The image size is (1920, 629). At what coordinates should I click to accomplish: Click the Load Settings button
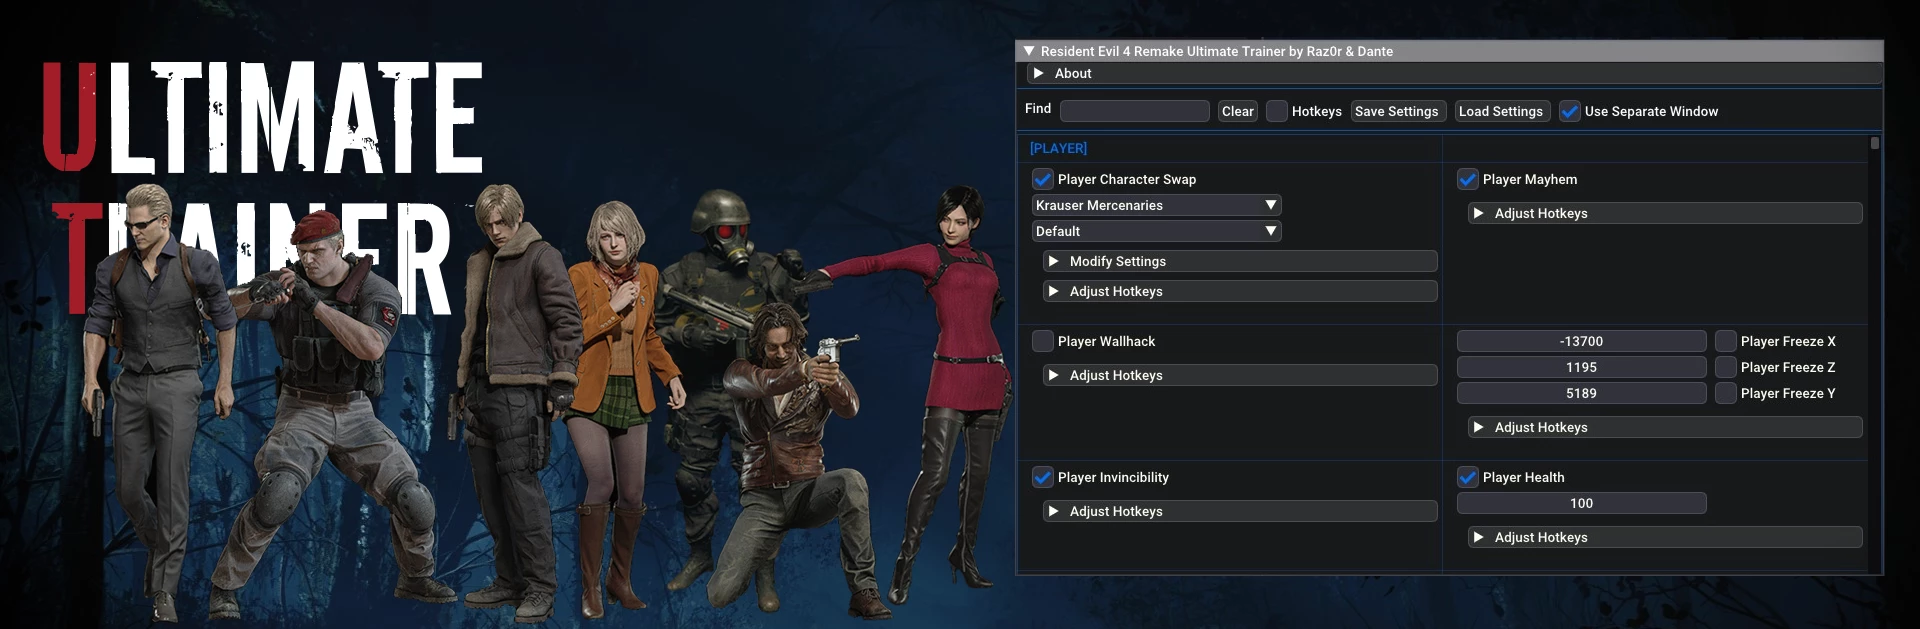point(1501,111)
